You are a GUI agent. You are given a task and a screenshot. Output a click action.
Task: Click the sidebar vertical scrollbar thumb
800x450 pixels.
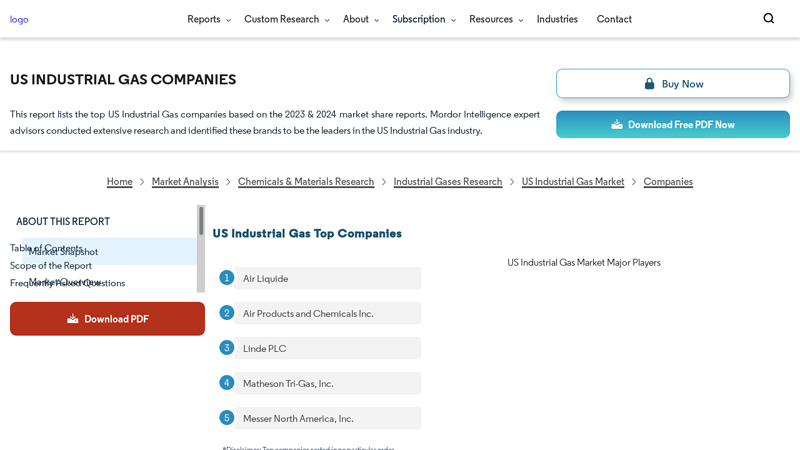[x=201, y=221]
